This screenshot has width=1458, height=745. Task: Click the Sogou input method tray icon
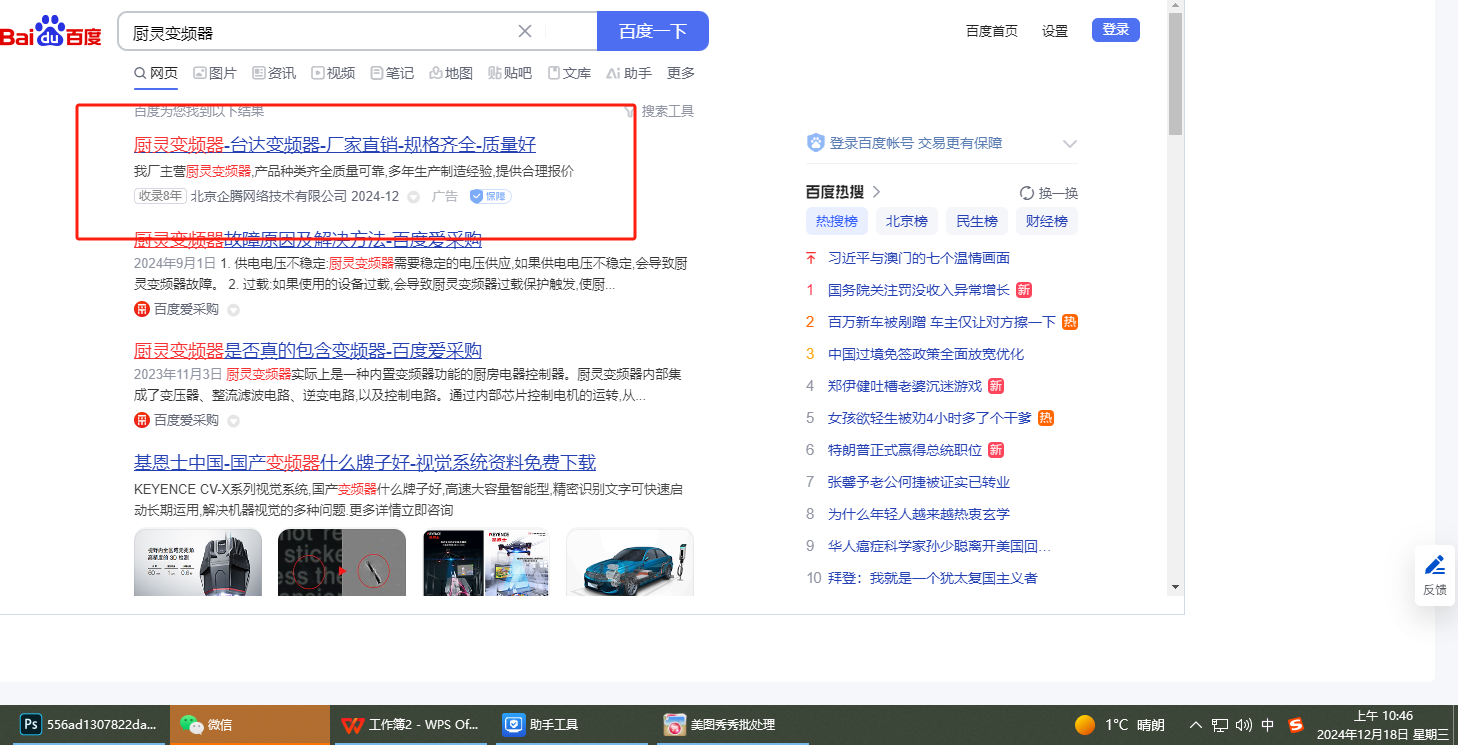tap(1295, 725)
